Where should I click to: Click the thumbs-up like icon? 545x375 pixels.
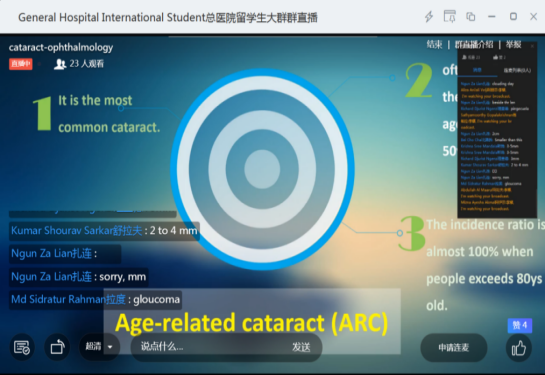519,348
